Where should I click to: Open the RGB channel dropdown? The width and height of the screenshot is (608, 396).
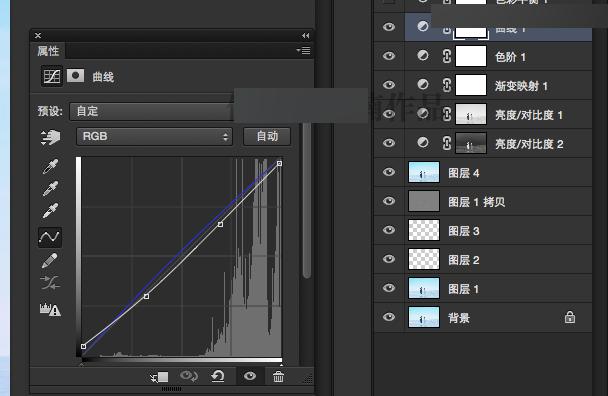pyautogui.click(x=154, y=137)
